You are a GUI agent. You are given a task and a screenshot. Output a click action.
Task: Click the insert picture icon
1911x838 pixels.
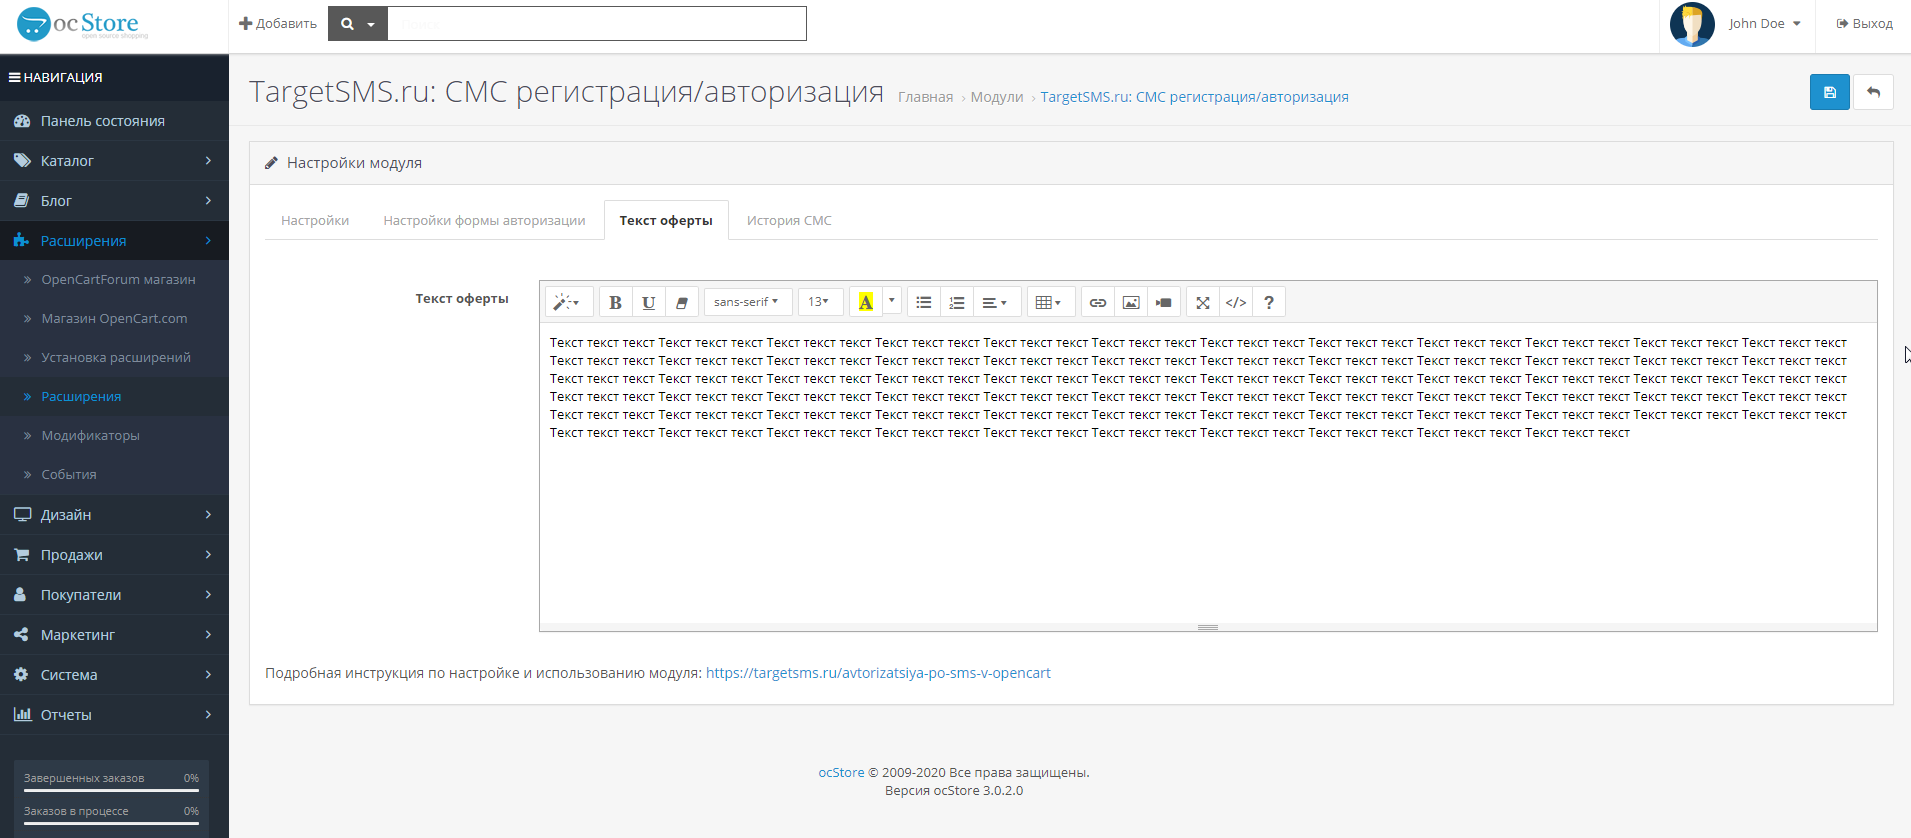(x=1131, y=302)
